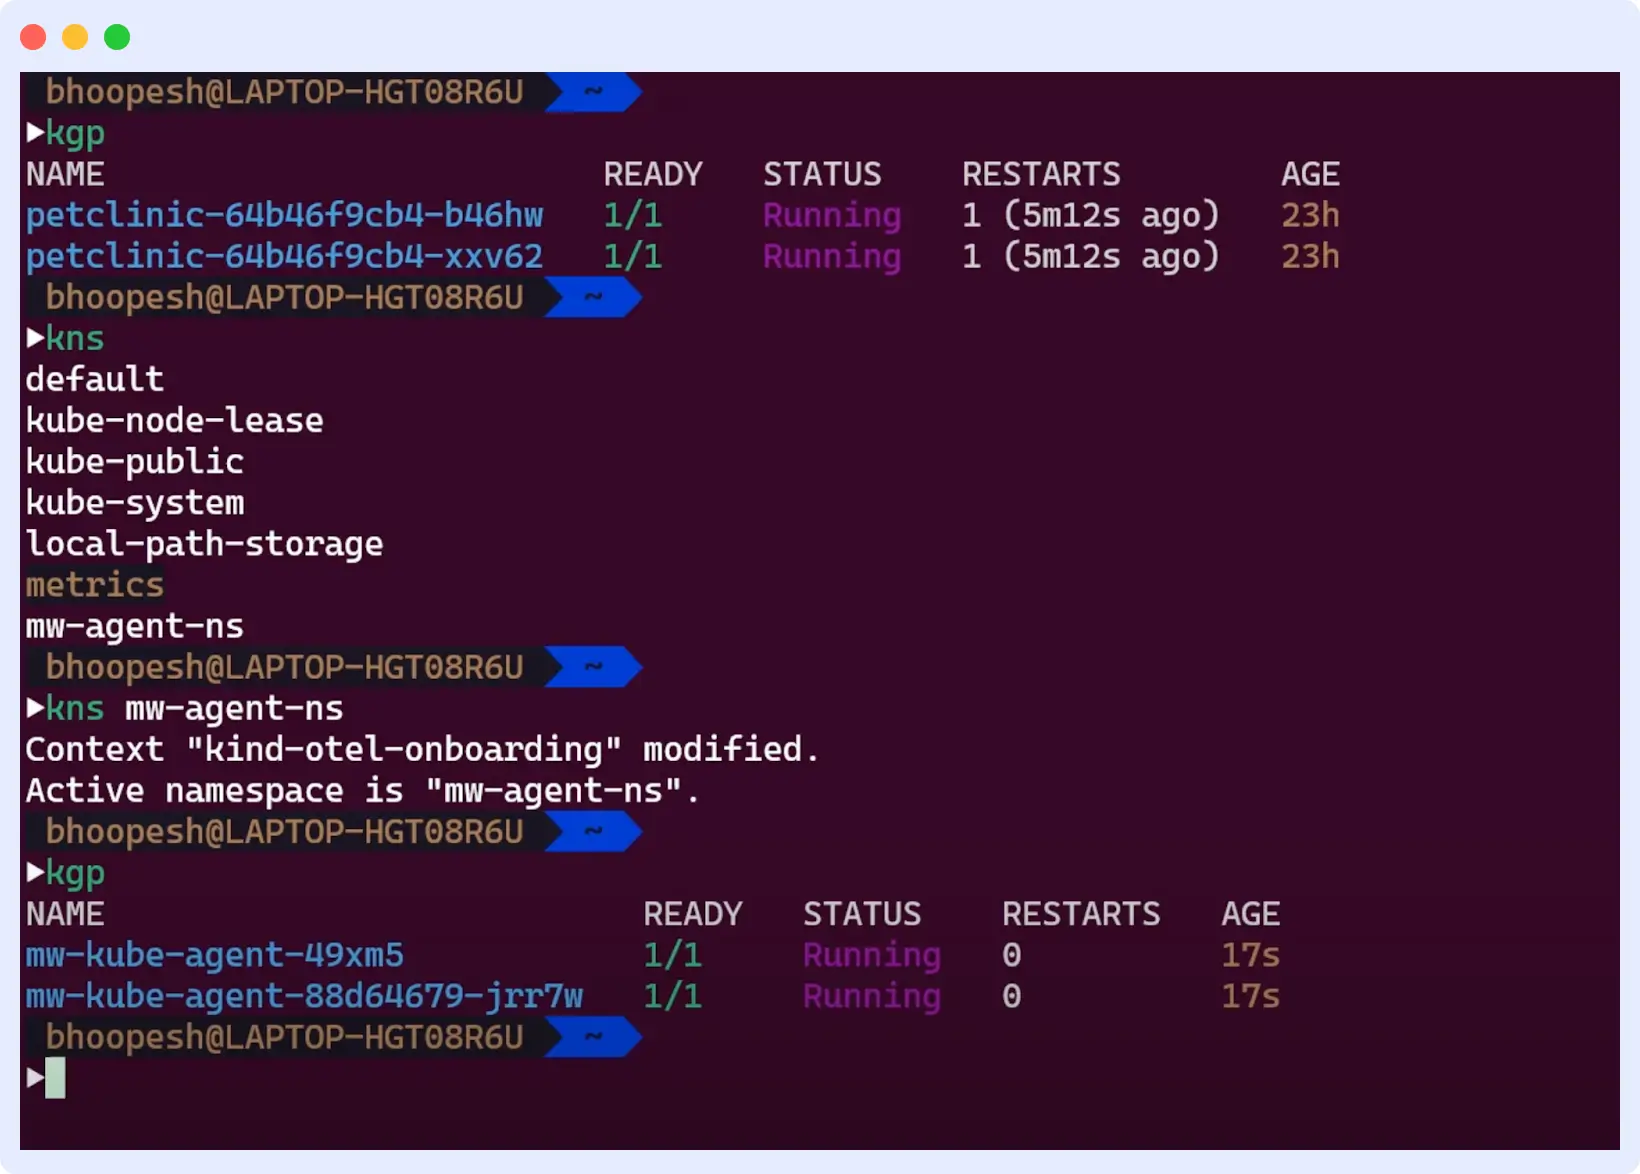
Task: Expand pod petclinic-64b46f9cb4-b46hw details
Action: click(284, 214)
